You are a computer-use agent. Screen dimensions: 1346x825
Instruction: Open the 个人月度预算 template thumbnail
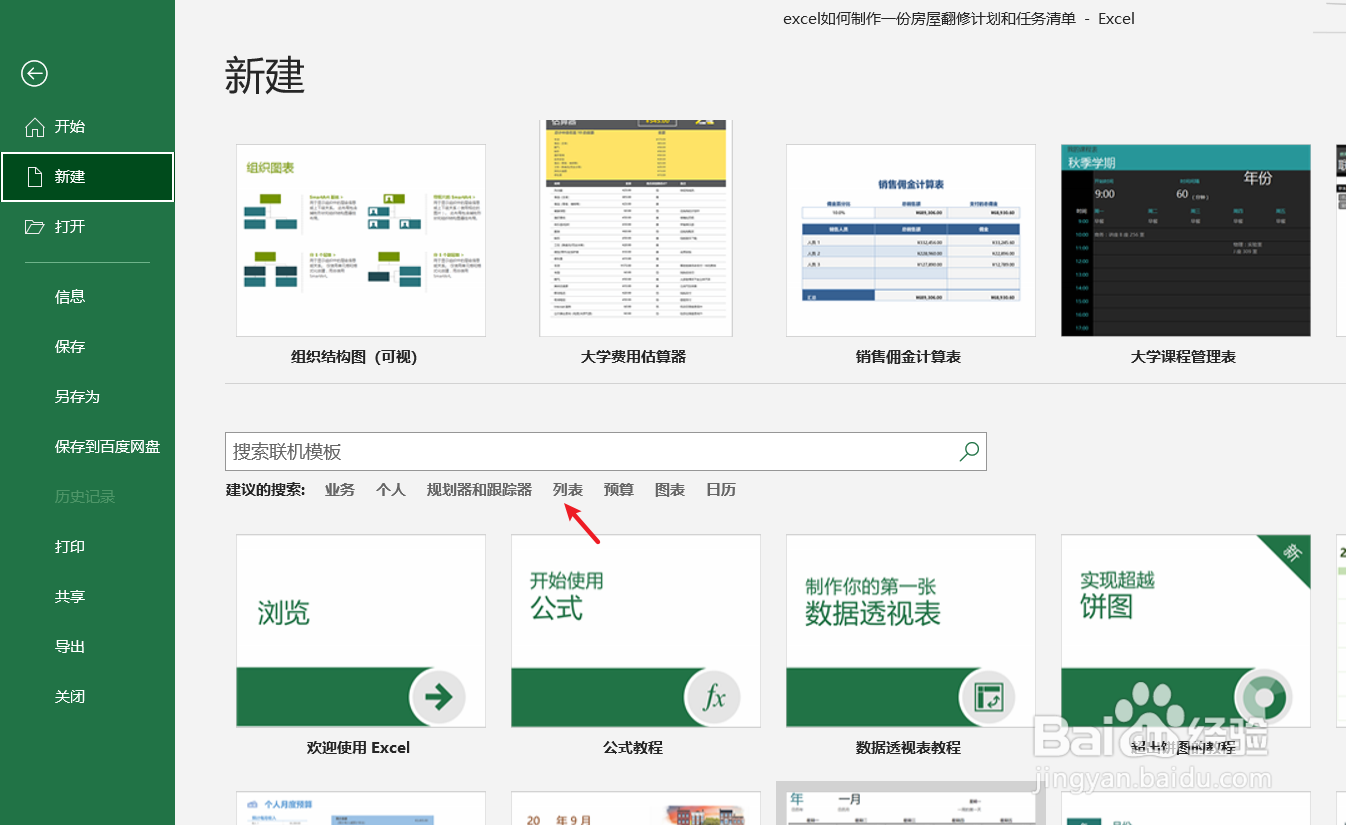click(361, 808)
